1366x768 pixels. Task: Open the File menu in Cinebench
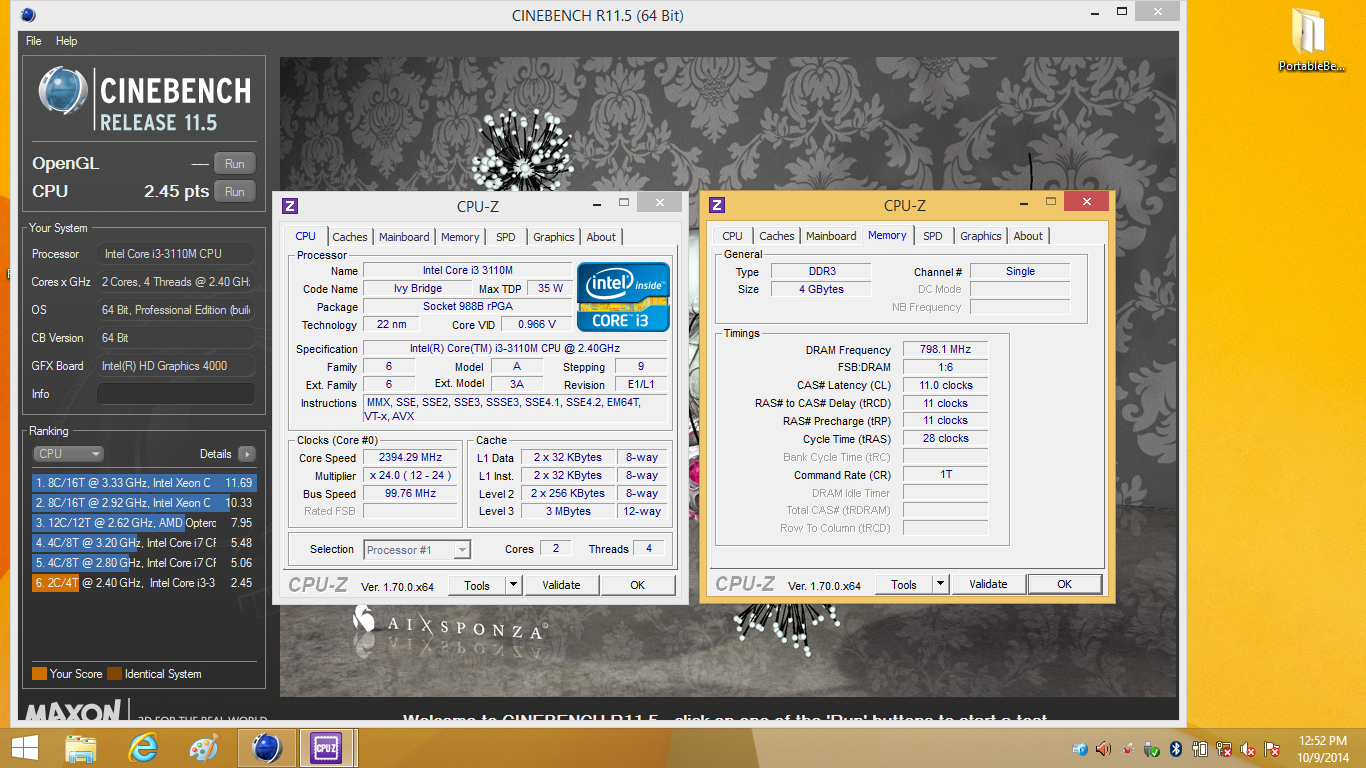[33, 41]
